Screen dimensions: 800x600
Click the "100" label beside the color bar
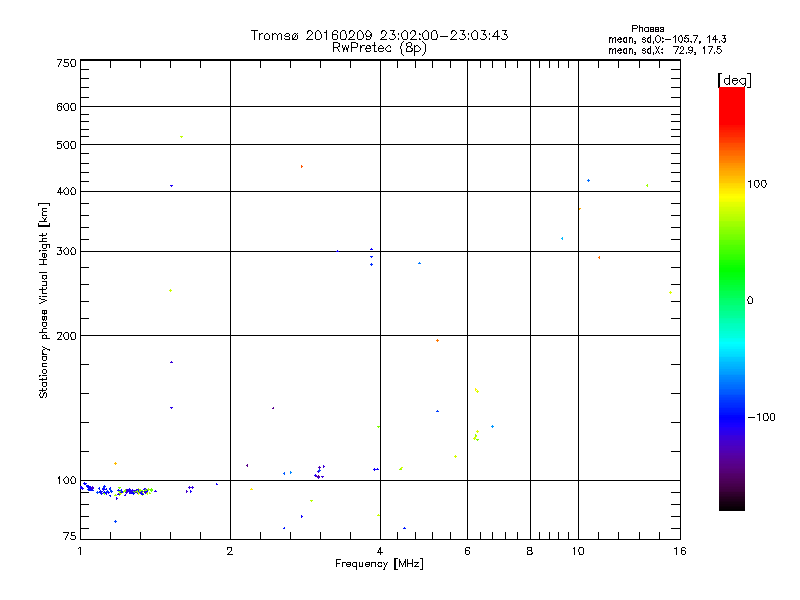(x=757, y=184)
